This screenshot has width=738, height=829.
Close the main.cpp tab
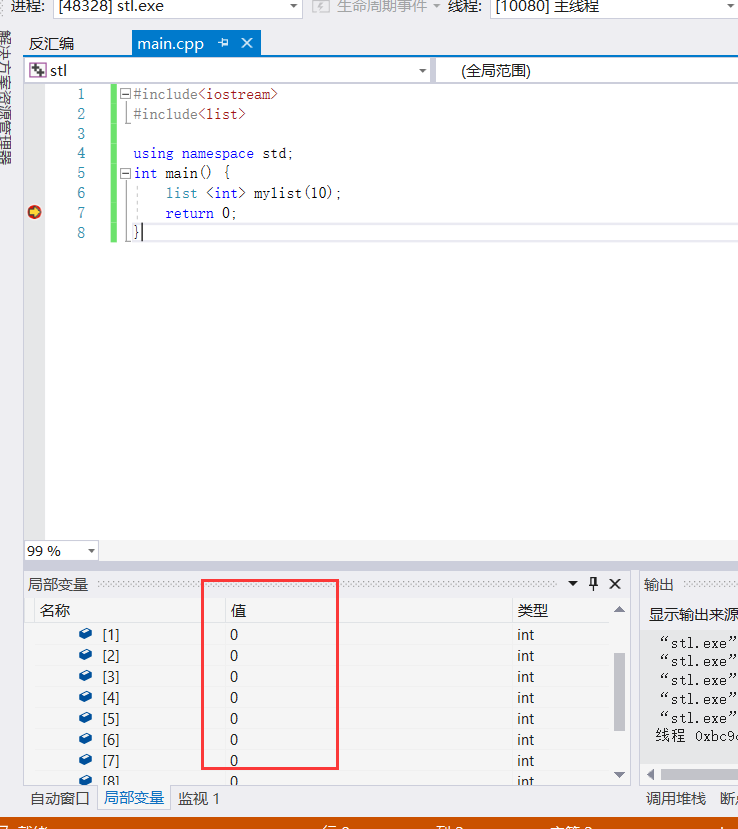(247, 43)
